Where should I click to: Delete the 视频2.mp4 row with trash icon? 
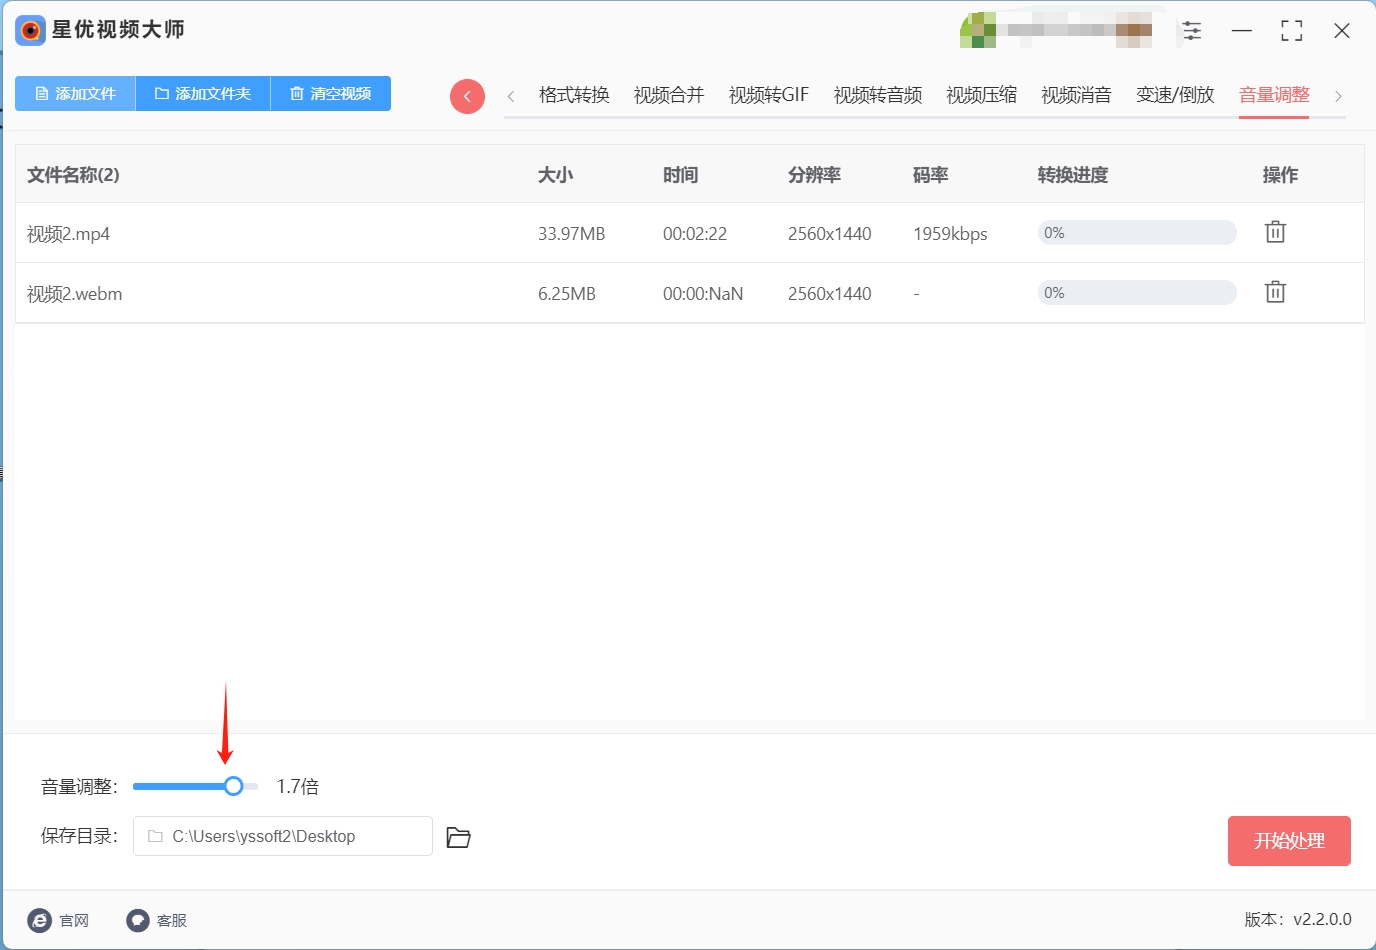click(x=1275, y=232)
